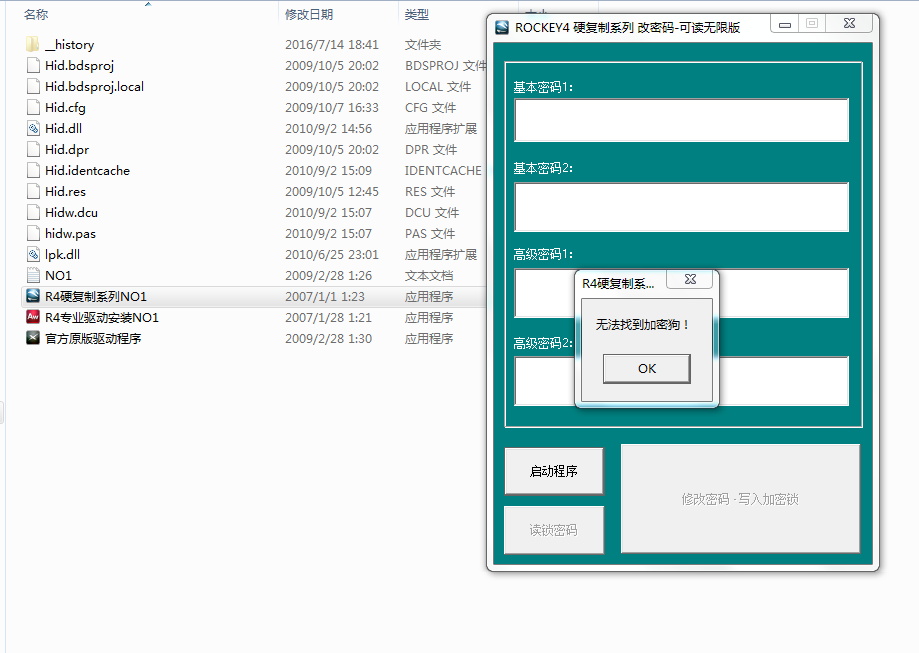
Task: Click the date 2007/1/28 1:21
Action: (328, 318)
